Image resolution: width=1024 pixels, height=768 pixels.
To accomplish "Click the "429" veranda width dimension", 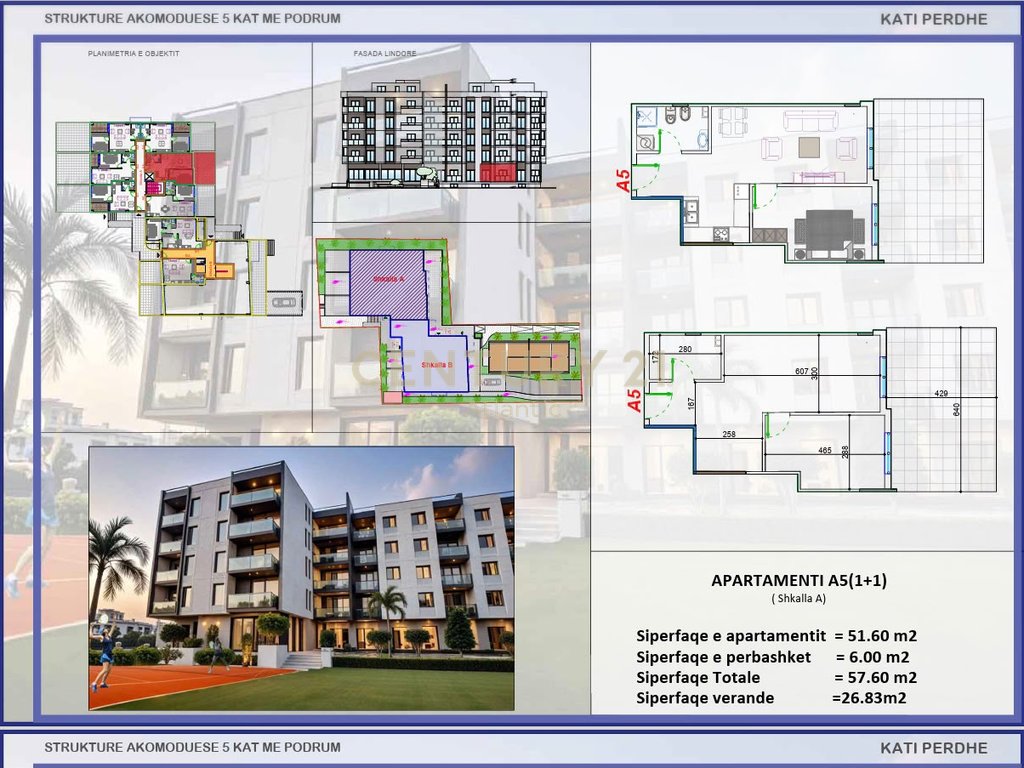I will pyautogui.click(x=941, y=393).
